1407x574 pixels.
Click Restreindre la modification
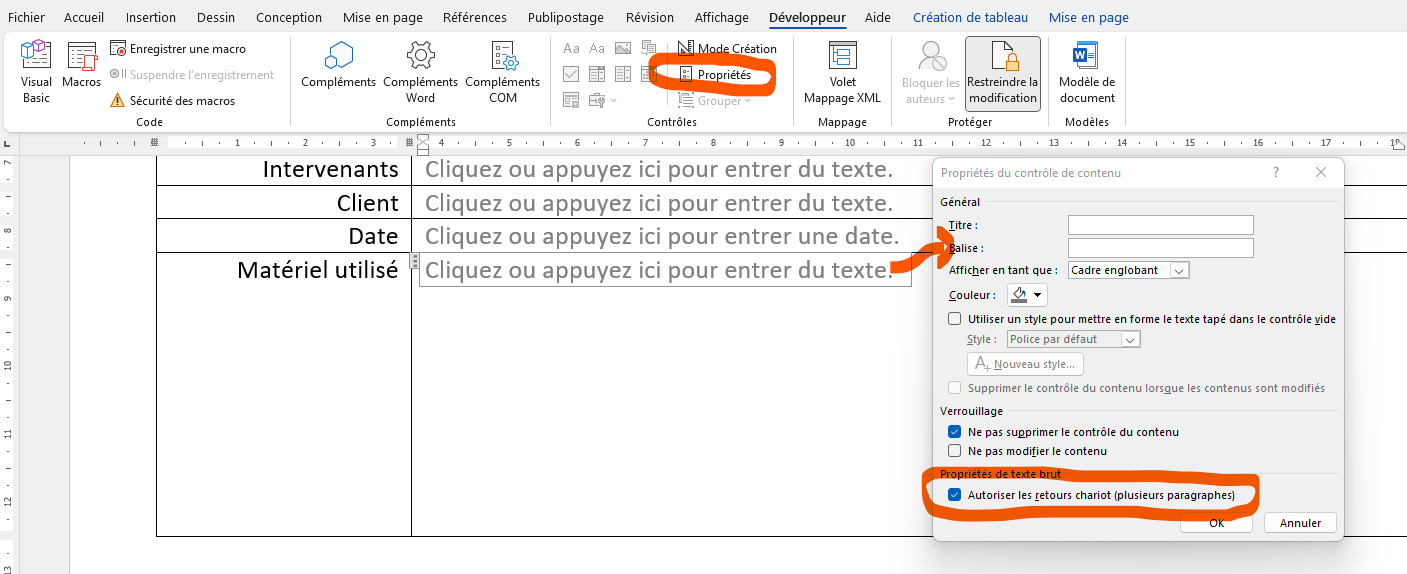click(x=1002, y=73)
